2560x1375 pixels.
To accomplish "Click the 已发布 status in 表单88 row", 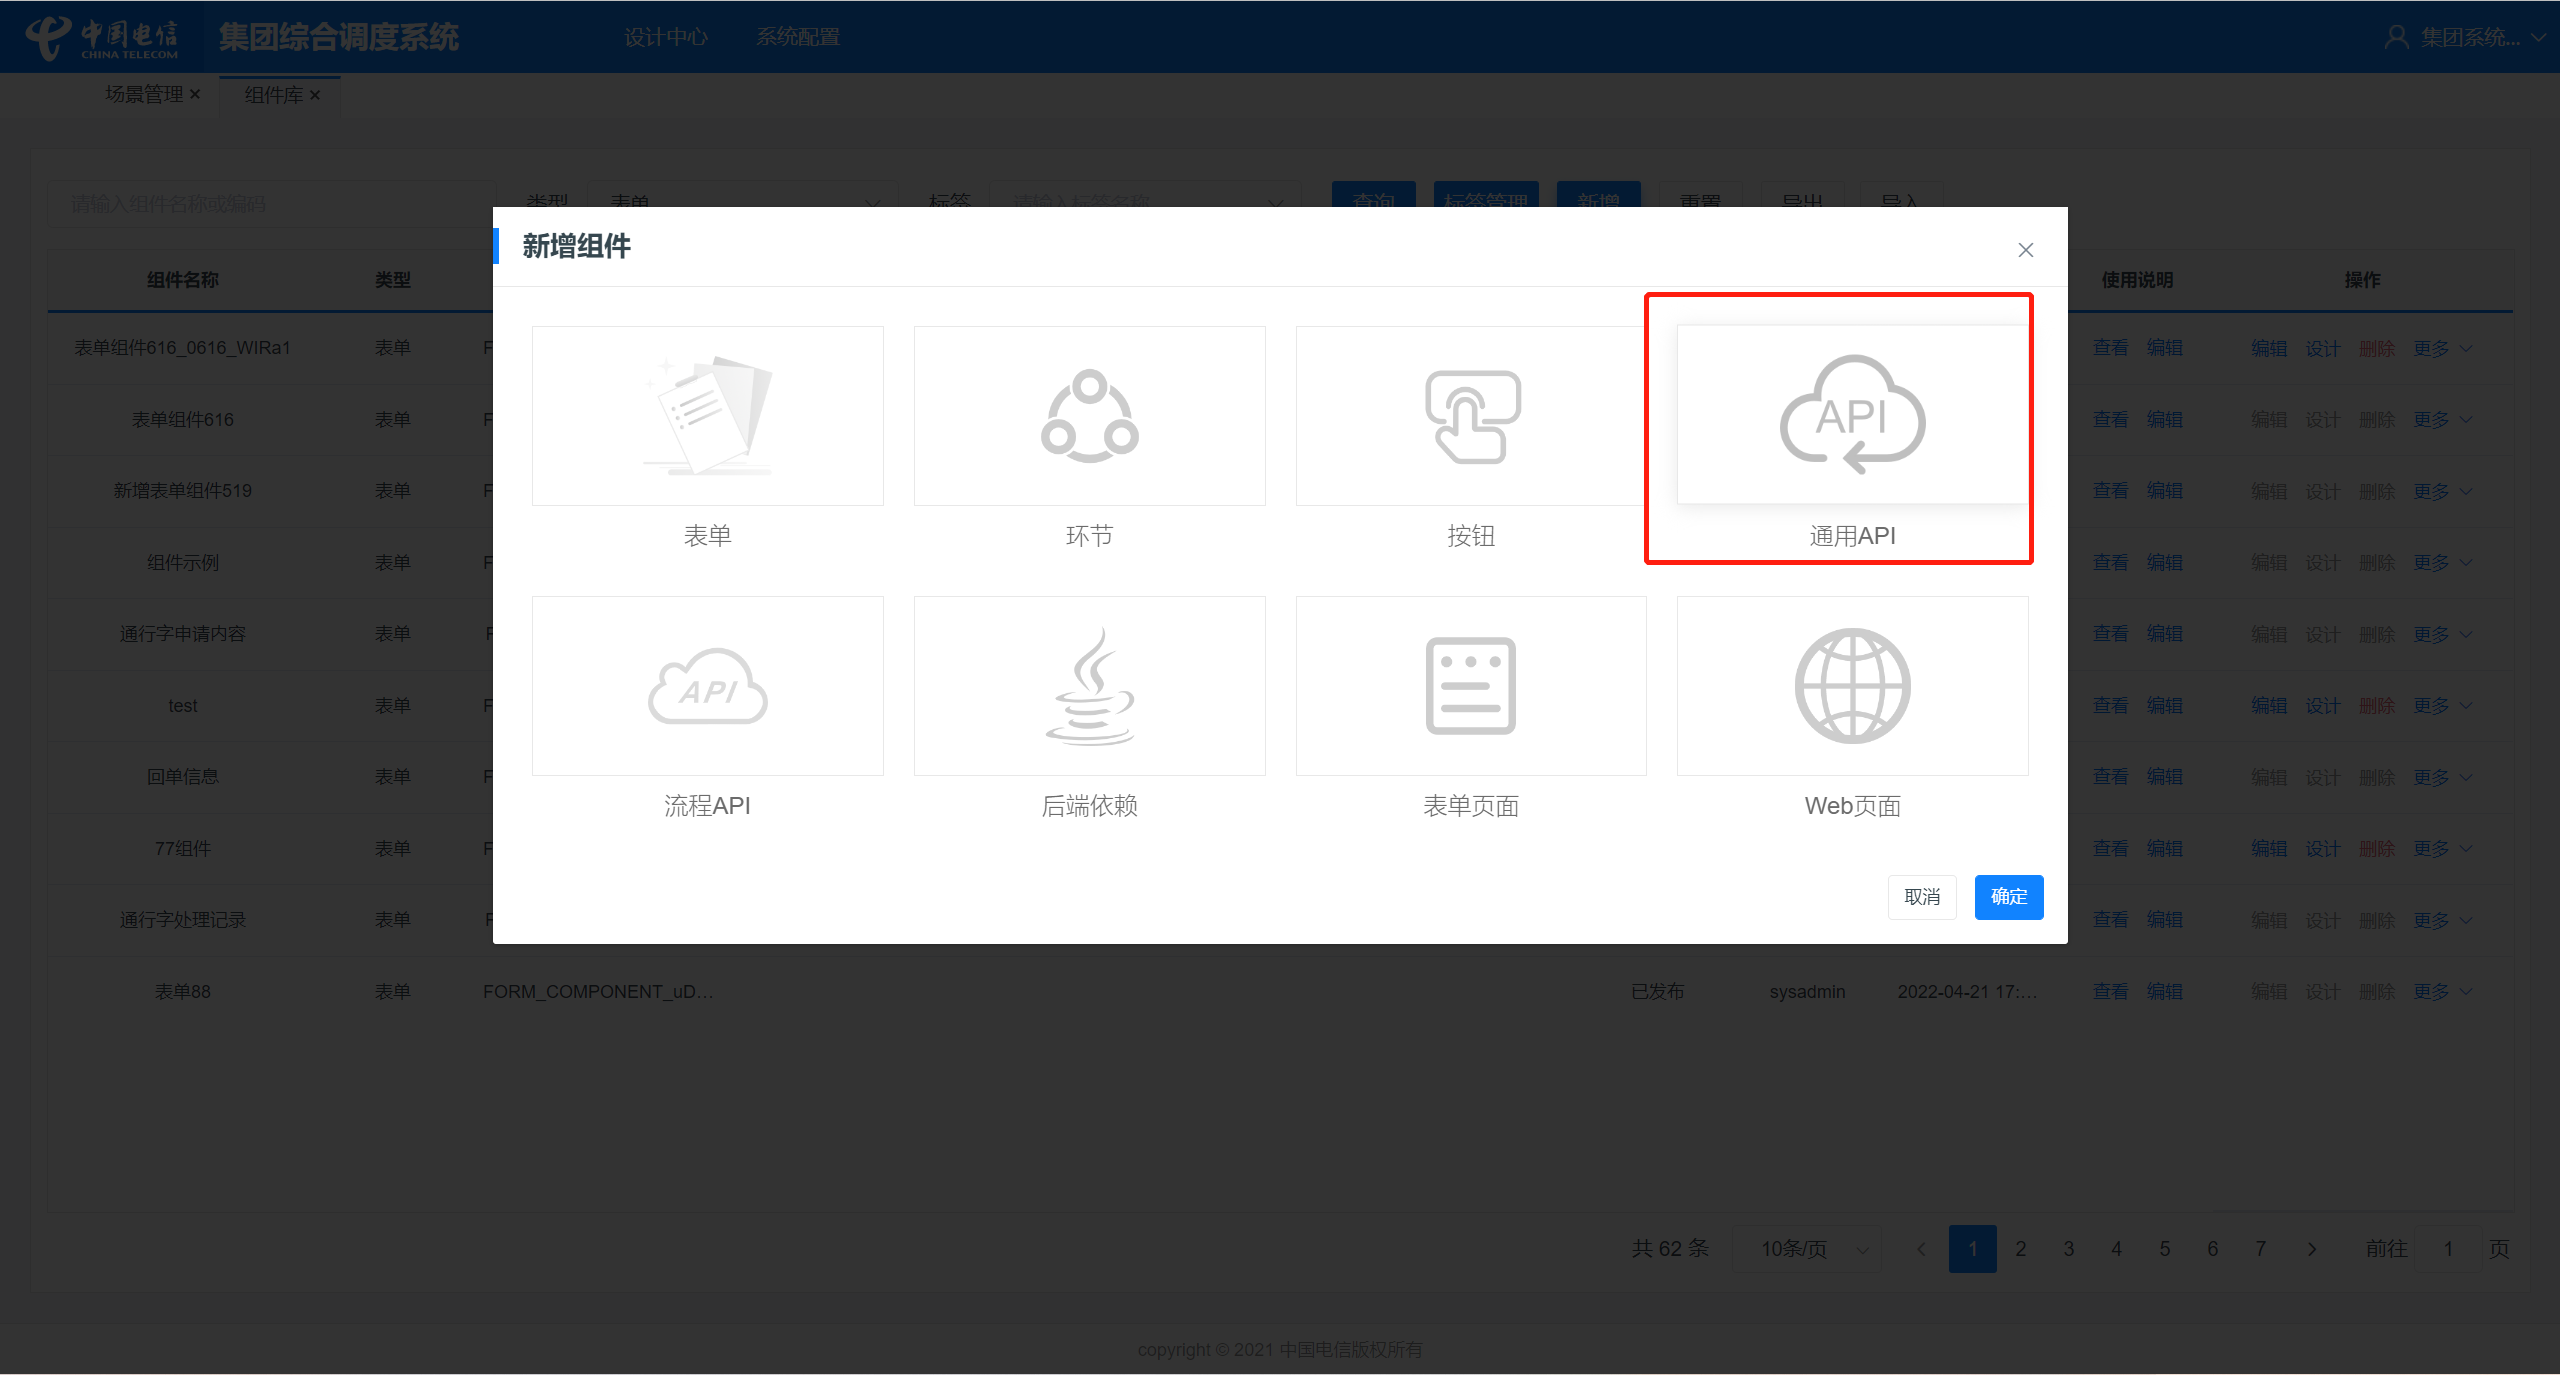I will 1657,992.
